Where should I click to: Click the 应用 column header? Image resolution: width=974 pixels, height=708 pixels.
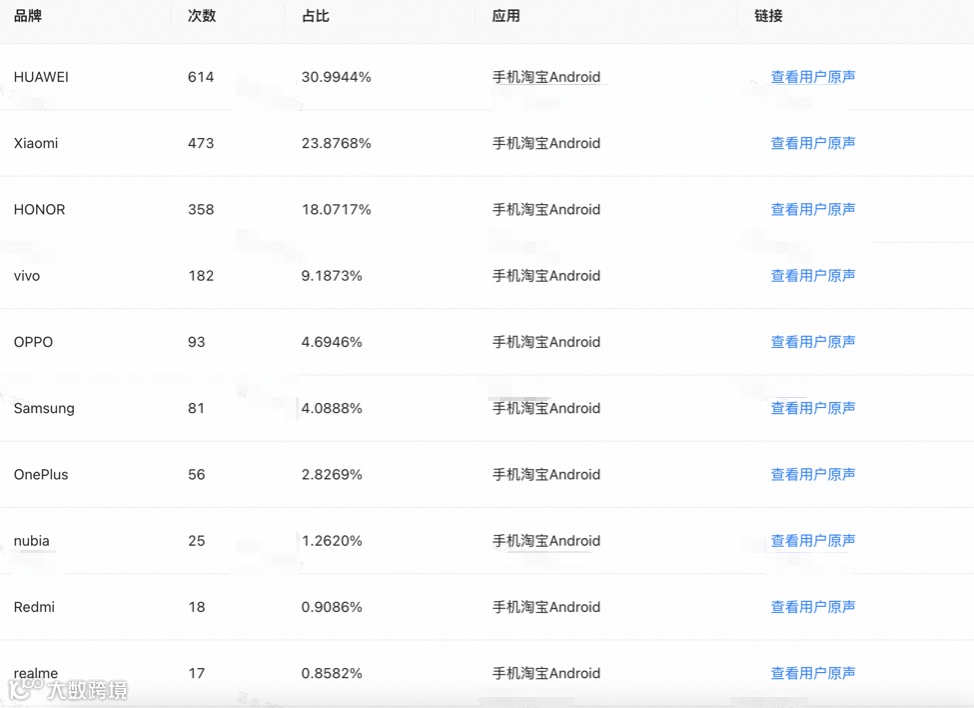(x=506, y=16)
